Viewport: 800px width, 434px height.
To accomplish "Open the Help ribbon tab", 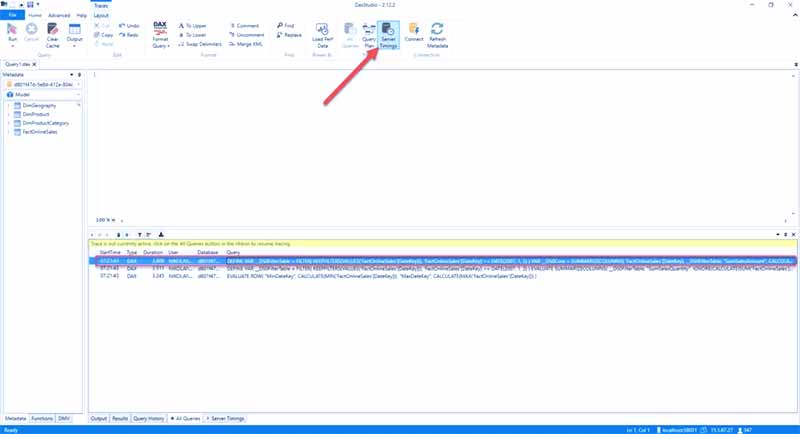I will coord(82,15).
